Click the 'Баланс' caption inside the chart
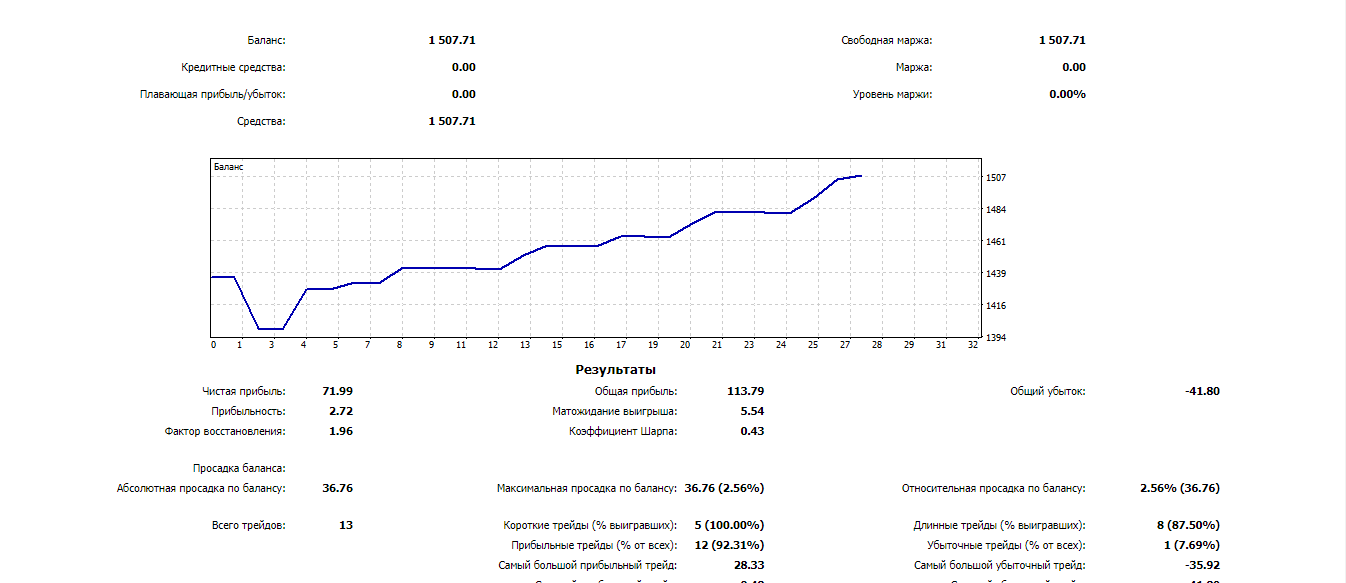 tap(229, 167)
